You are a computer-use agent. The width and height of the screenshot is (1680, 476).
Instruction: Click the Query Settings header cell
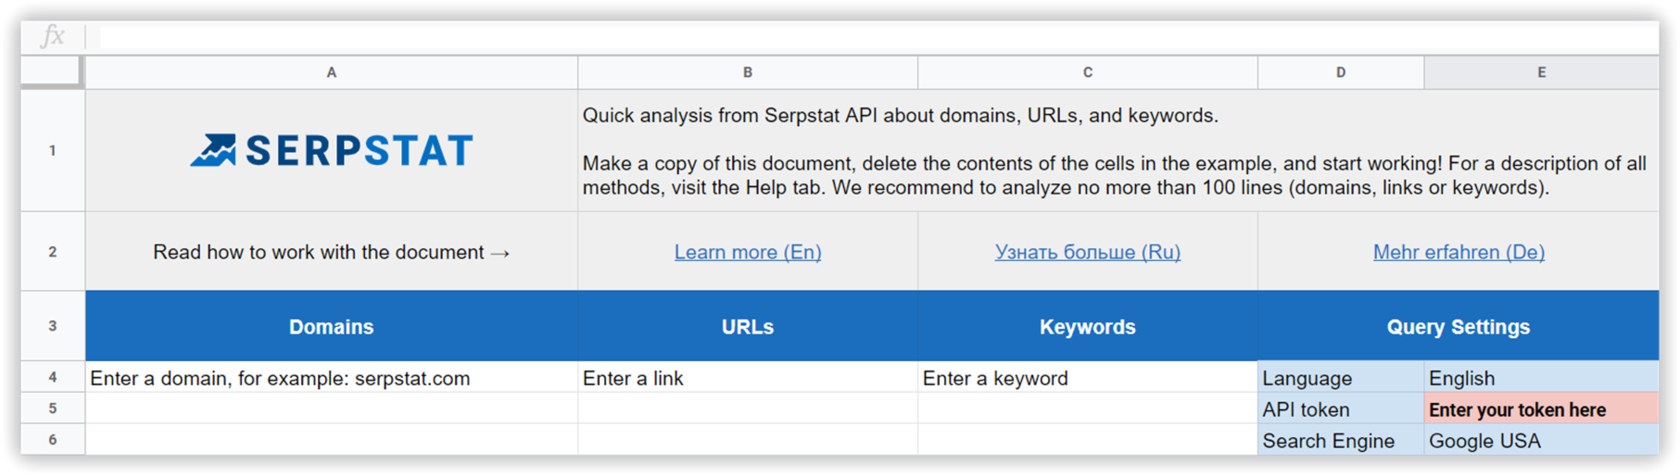click(1458, 326)
